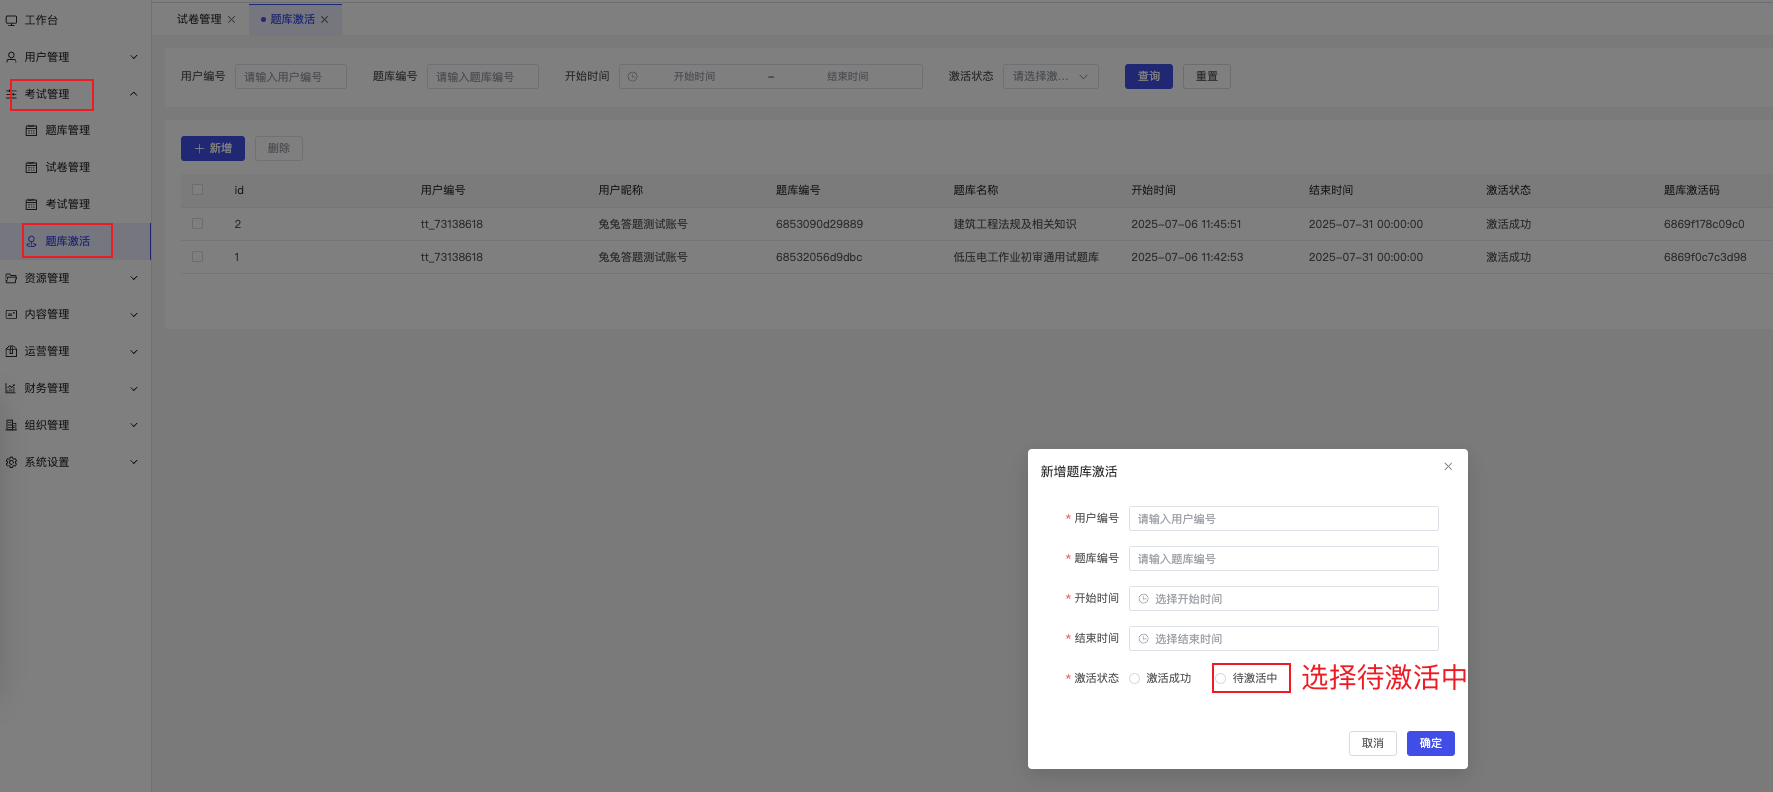Click start time 2025-07-06 11:45:51
The height and width of the screenshot is (792, 1773).
[x=1186, y=225]
